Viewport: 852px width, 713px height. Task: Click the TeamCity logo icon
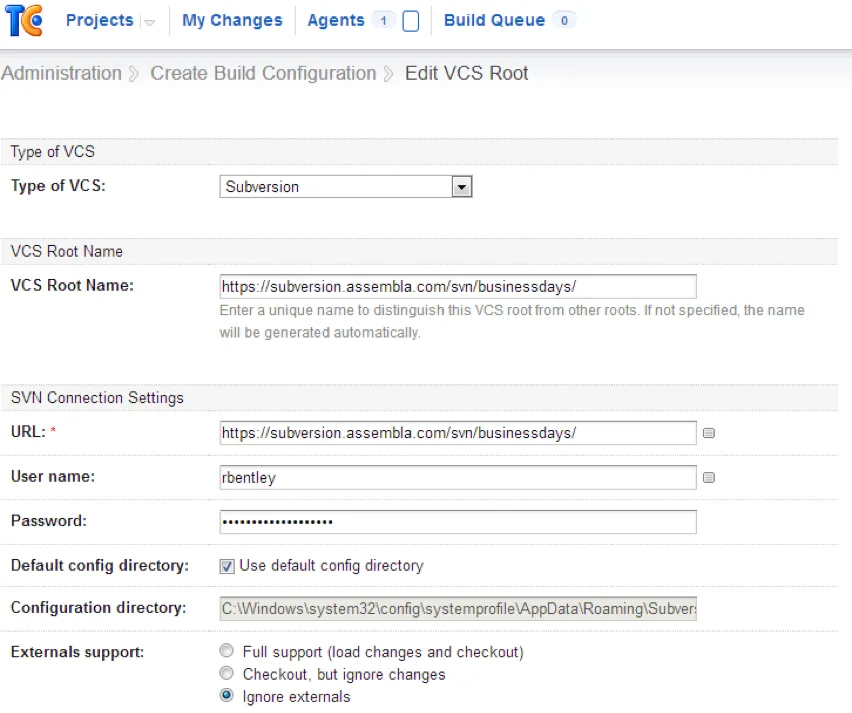[x=23, y=20]
